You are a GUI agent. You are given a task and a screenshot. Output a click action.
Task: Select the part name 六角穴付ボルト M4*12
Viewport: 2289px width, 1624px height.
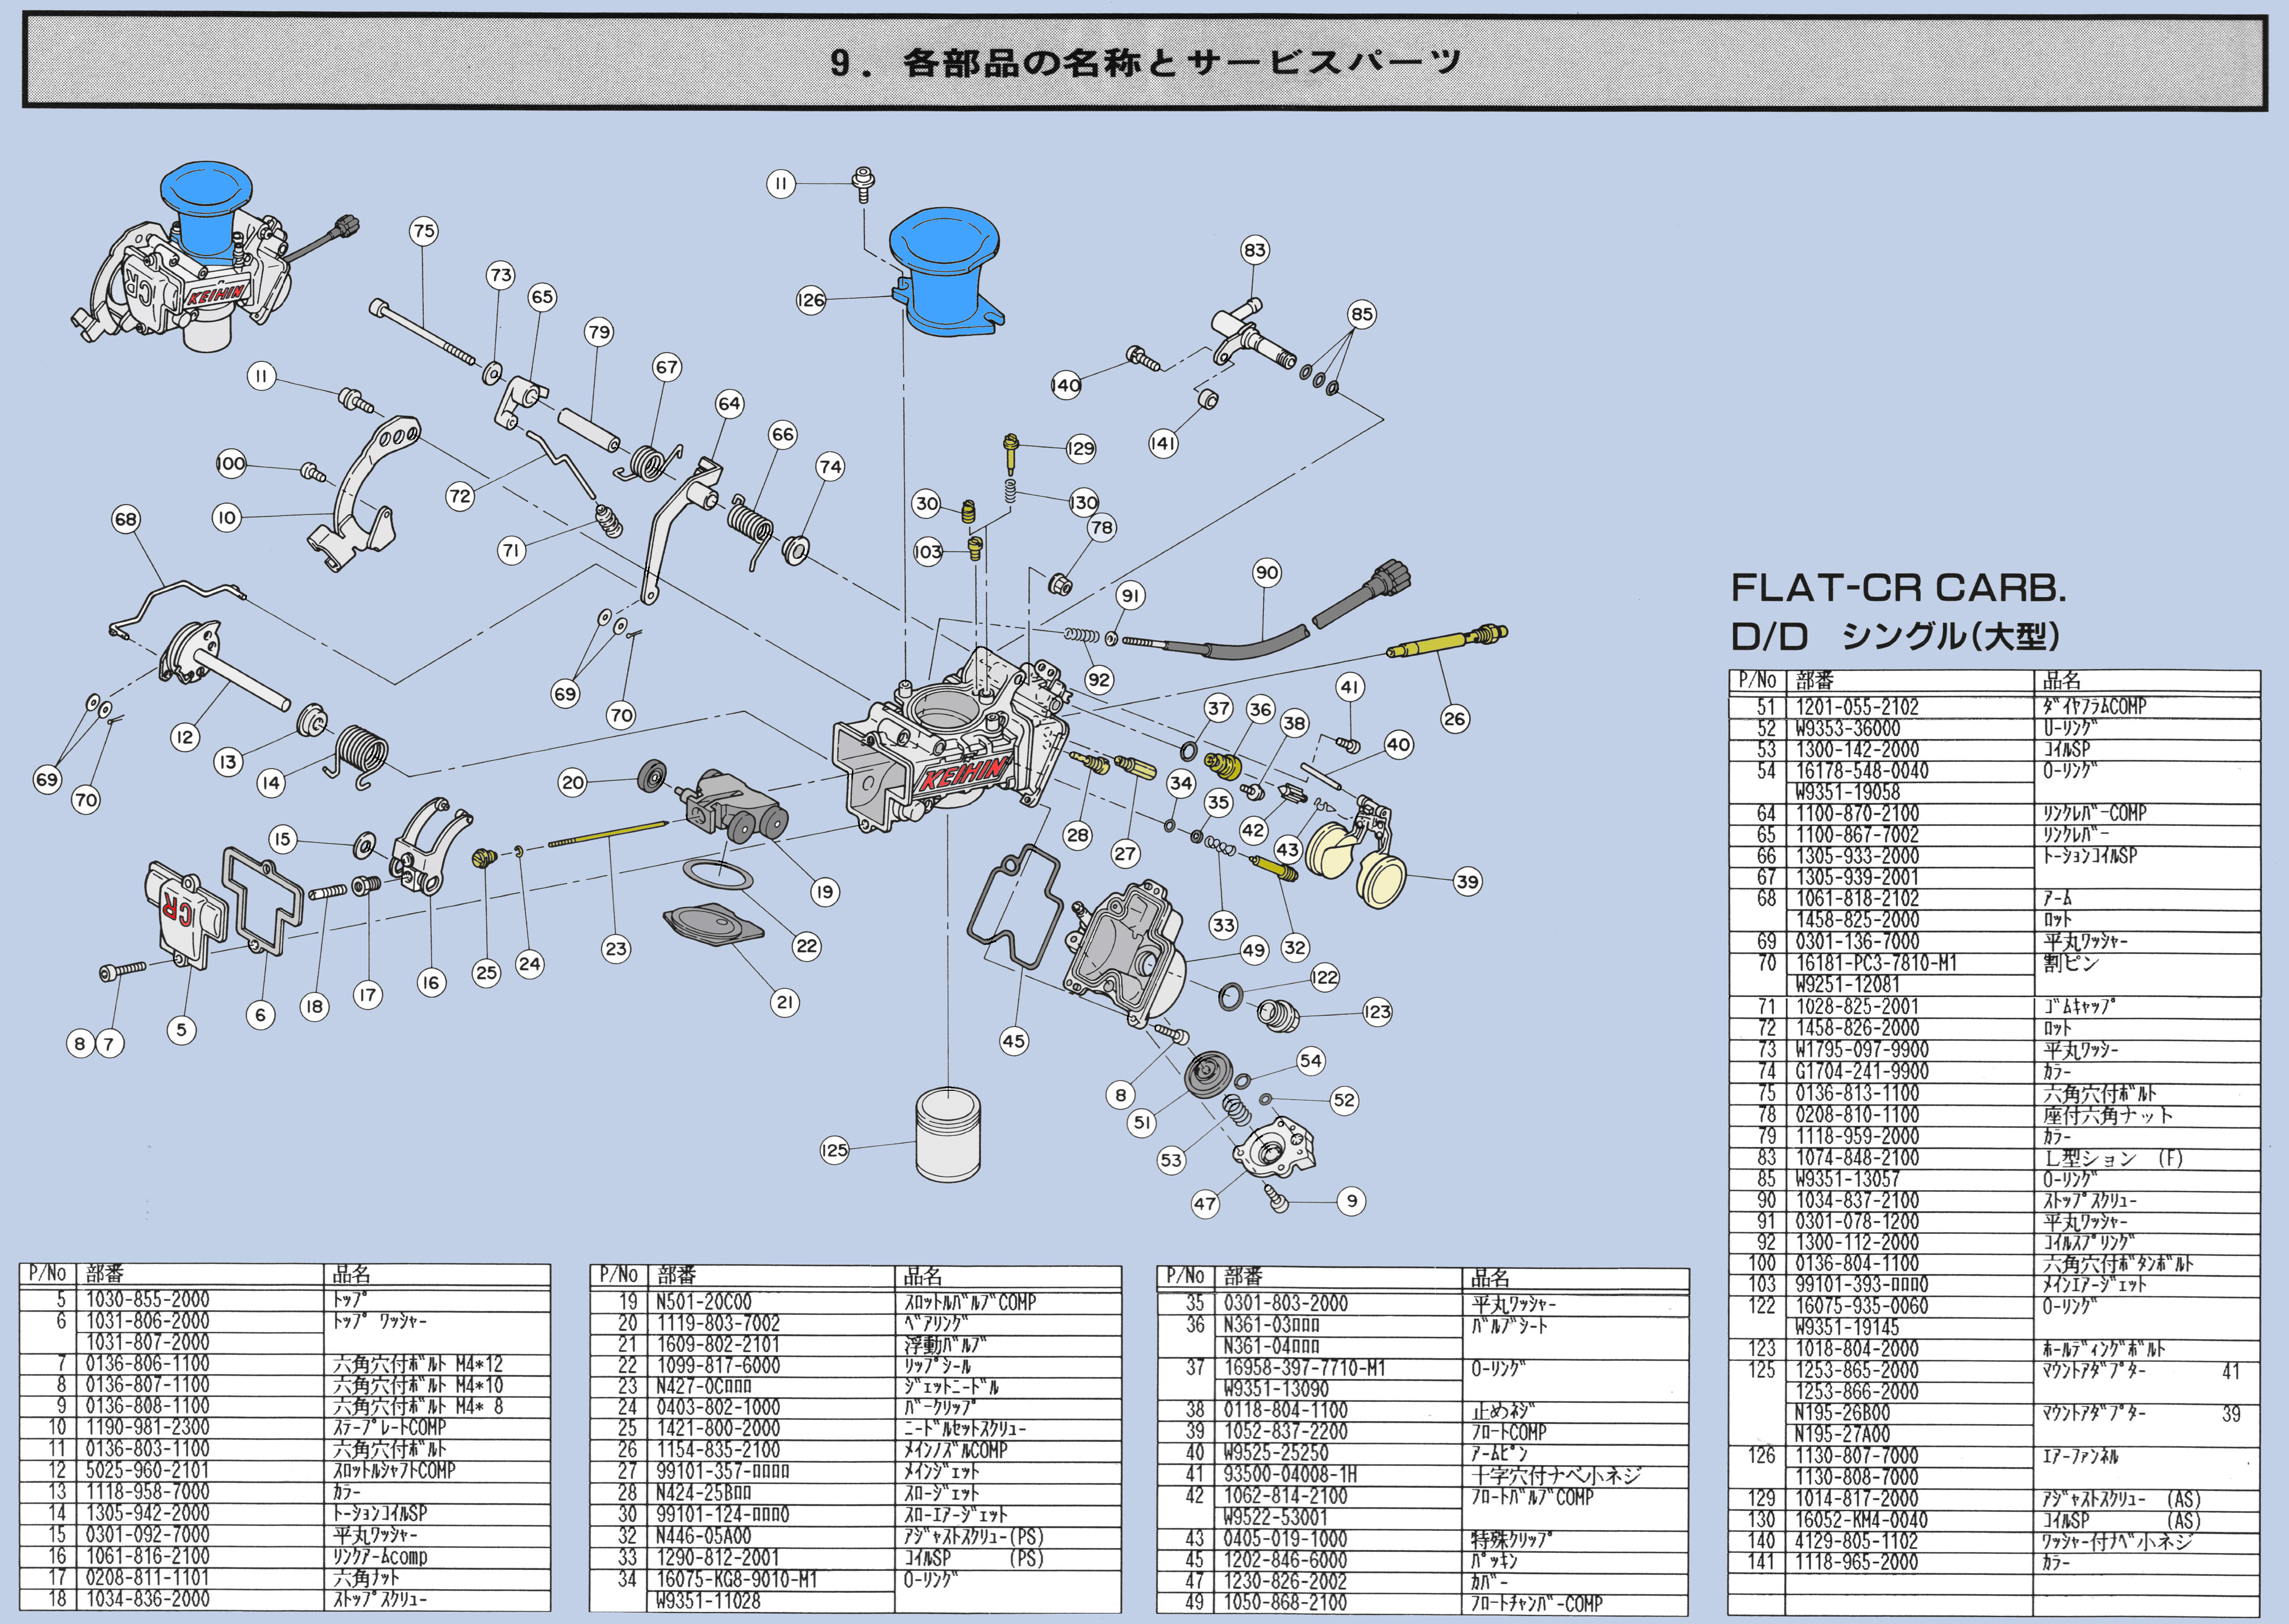(418, 1364)
